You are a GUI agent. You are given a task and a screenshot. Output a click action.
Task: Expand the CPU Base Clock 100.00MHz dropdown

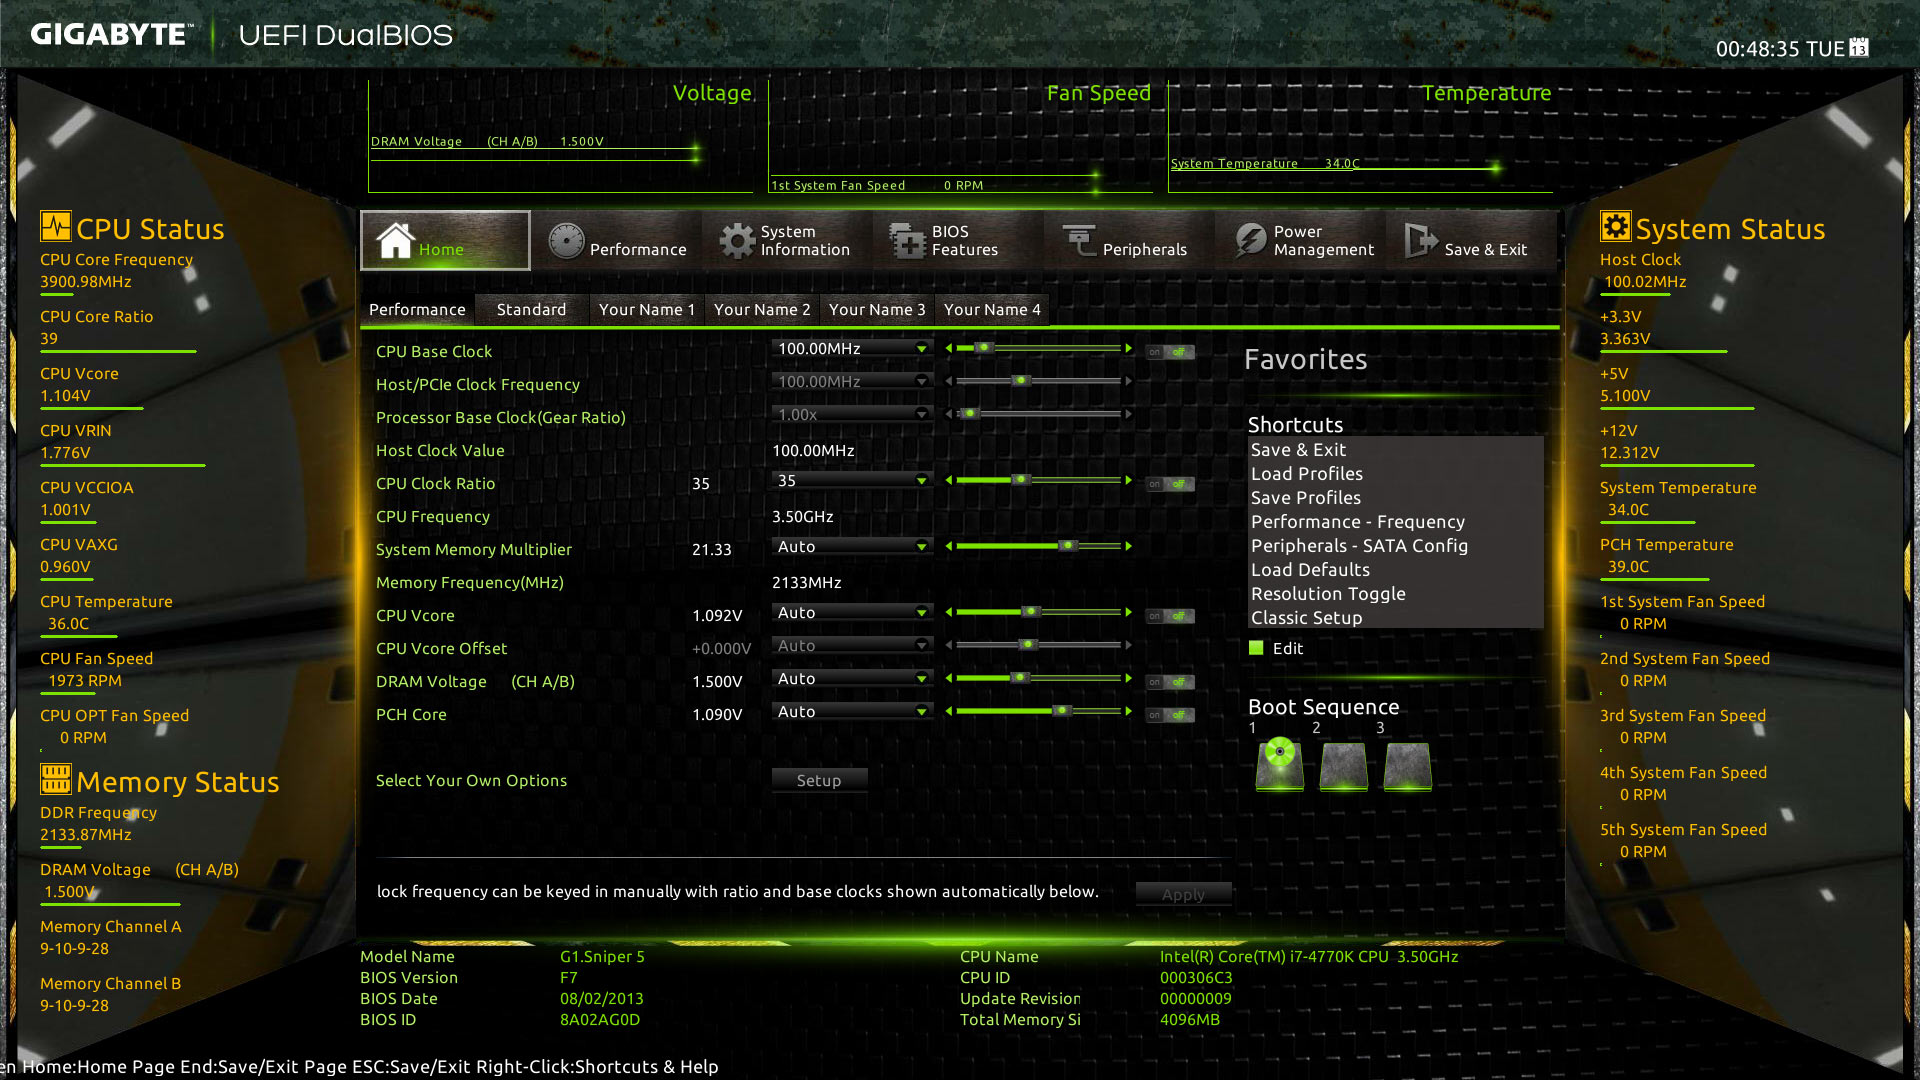click(852, 349)
